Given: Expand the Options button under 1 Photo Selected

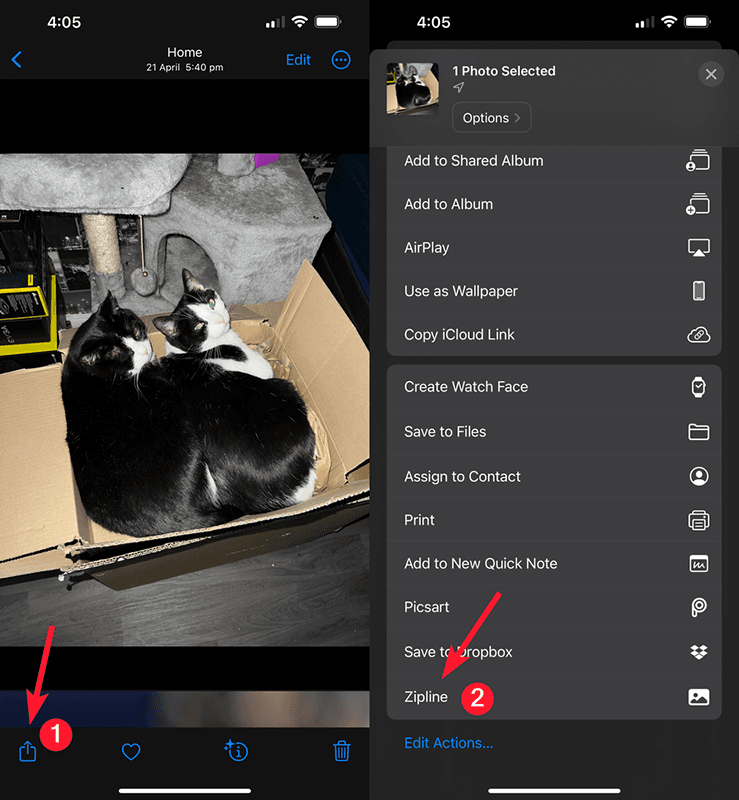Looking at the screenshot, I should pos(491,118).
